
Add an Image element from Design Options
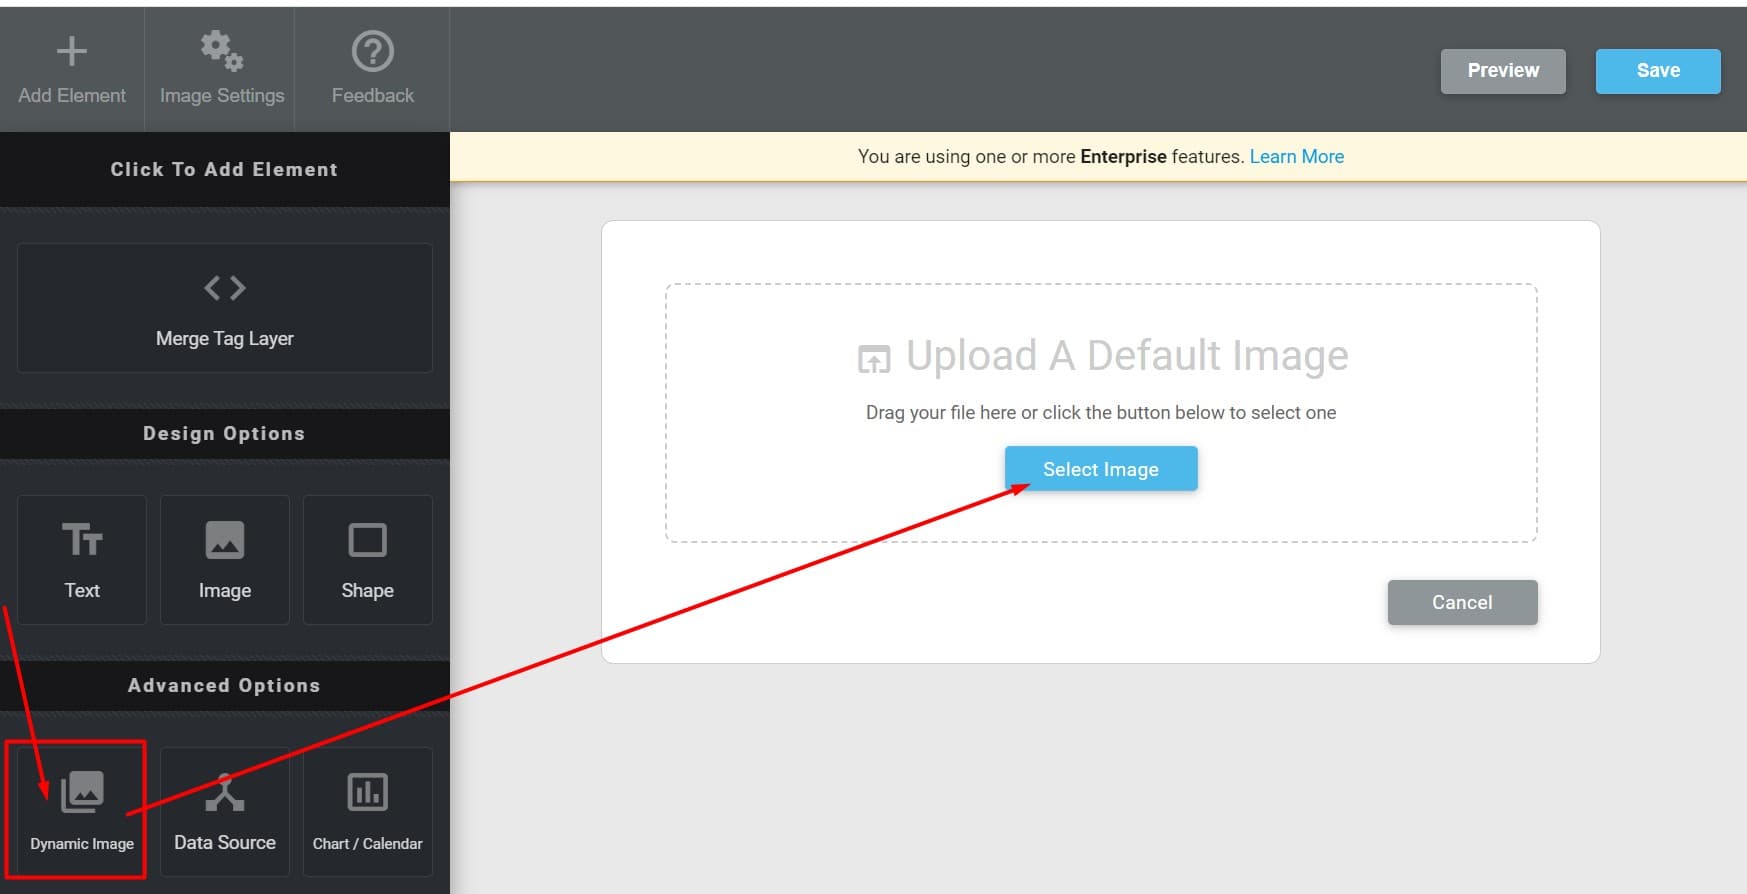[224, 560]
